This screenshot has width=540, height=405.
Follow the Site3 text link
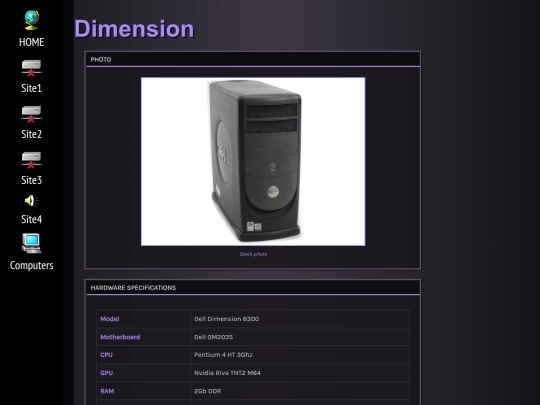[x=31, y=180]
